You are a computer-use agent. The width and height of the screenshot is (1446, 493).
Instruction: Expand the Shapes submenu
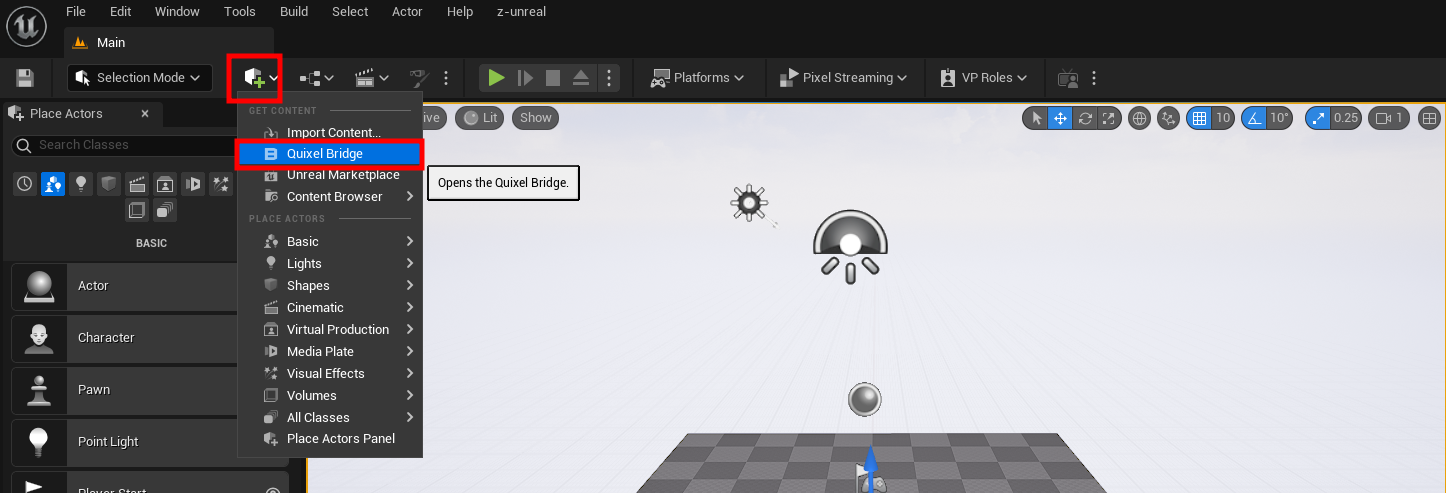(x=330, y=286)
